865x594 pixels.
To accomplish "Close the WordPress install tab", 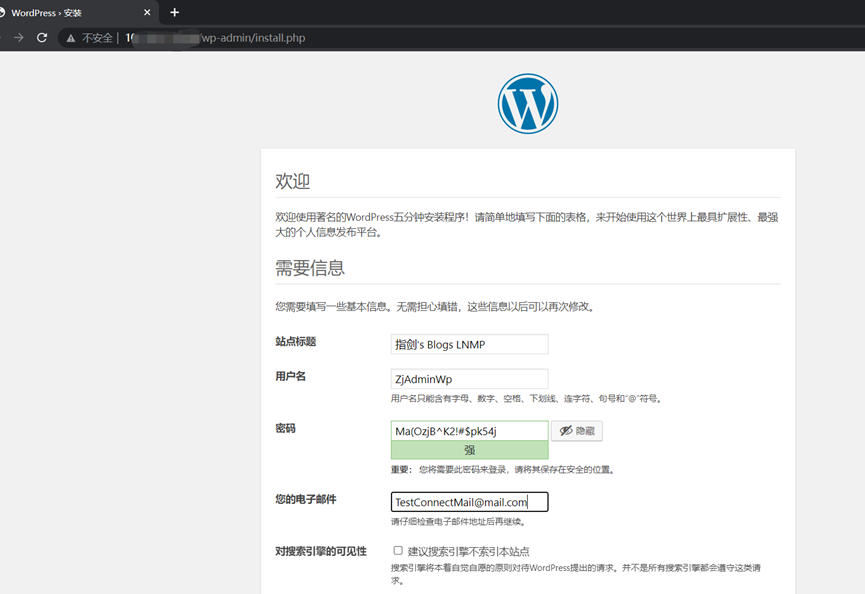I will click(147, 12).
